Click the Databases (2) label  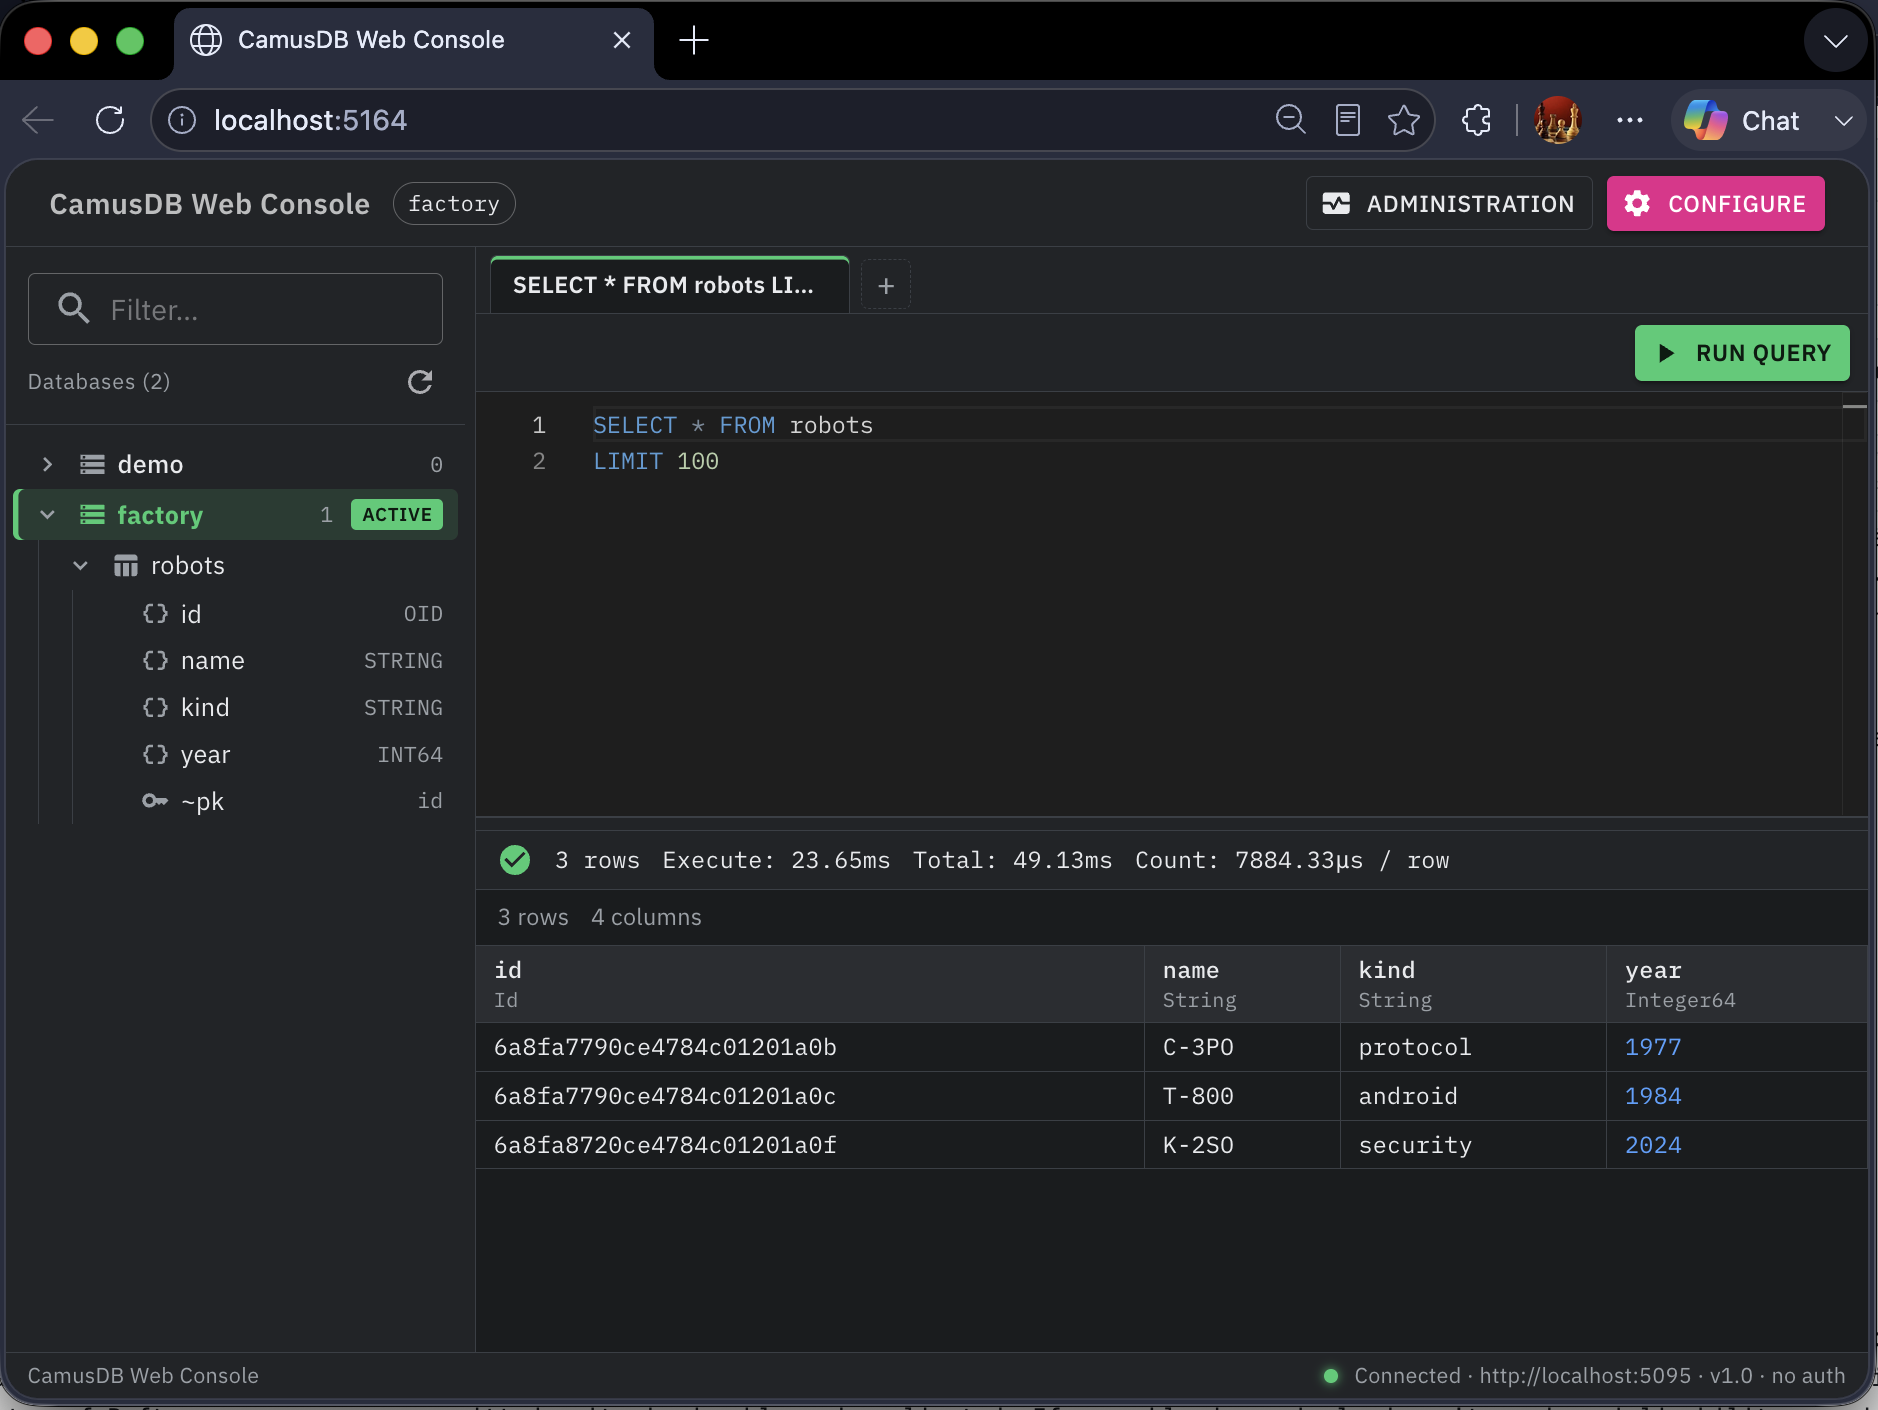(99, 382)
